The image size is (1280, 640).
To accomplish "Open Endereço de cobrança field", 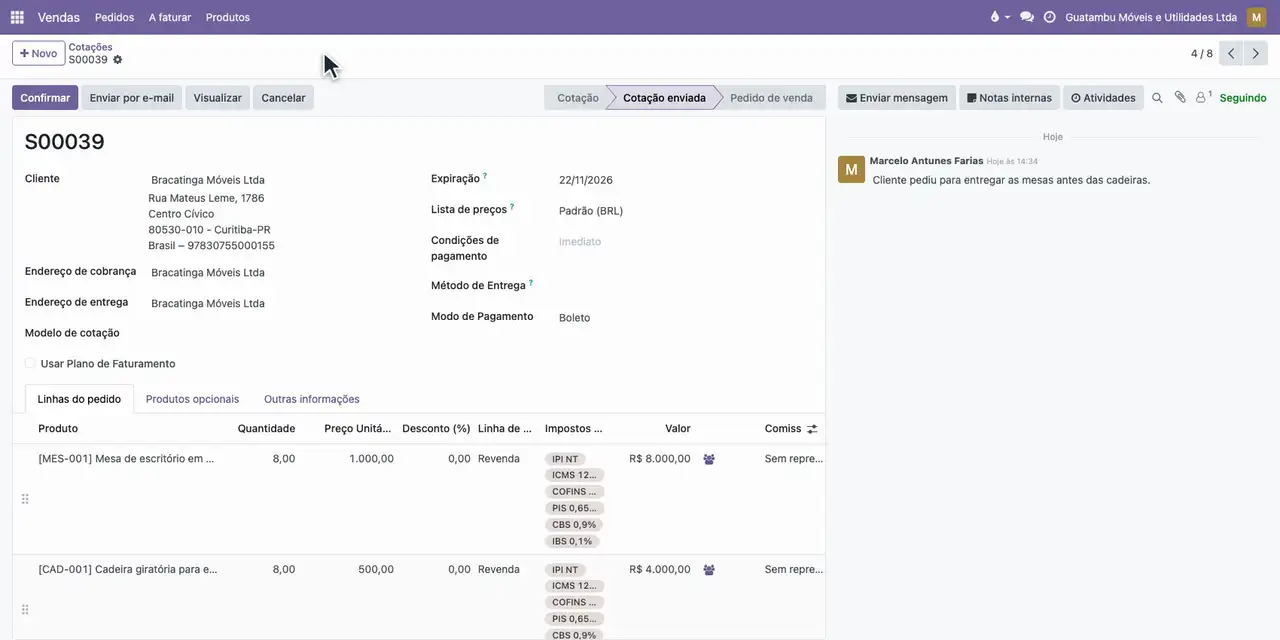I will click(276, 273).
